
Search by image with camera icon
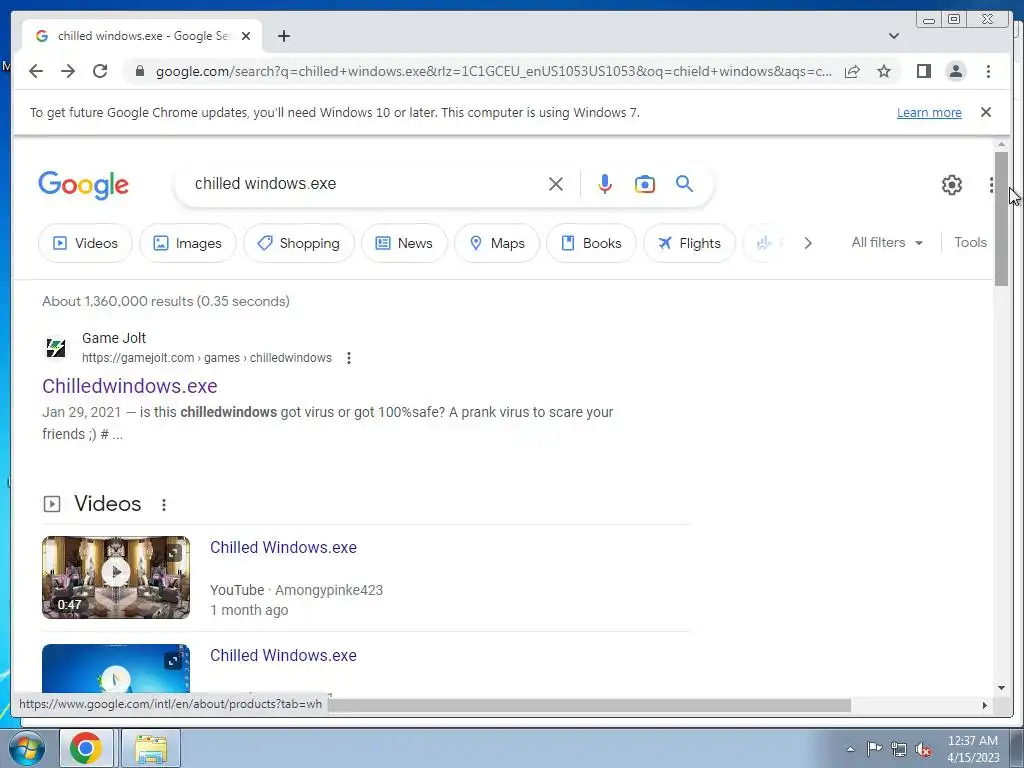[x=645, y=184]
